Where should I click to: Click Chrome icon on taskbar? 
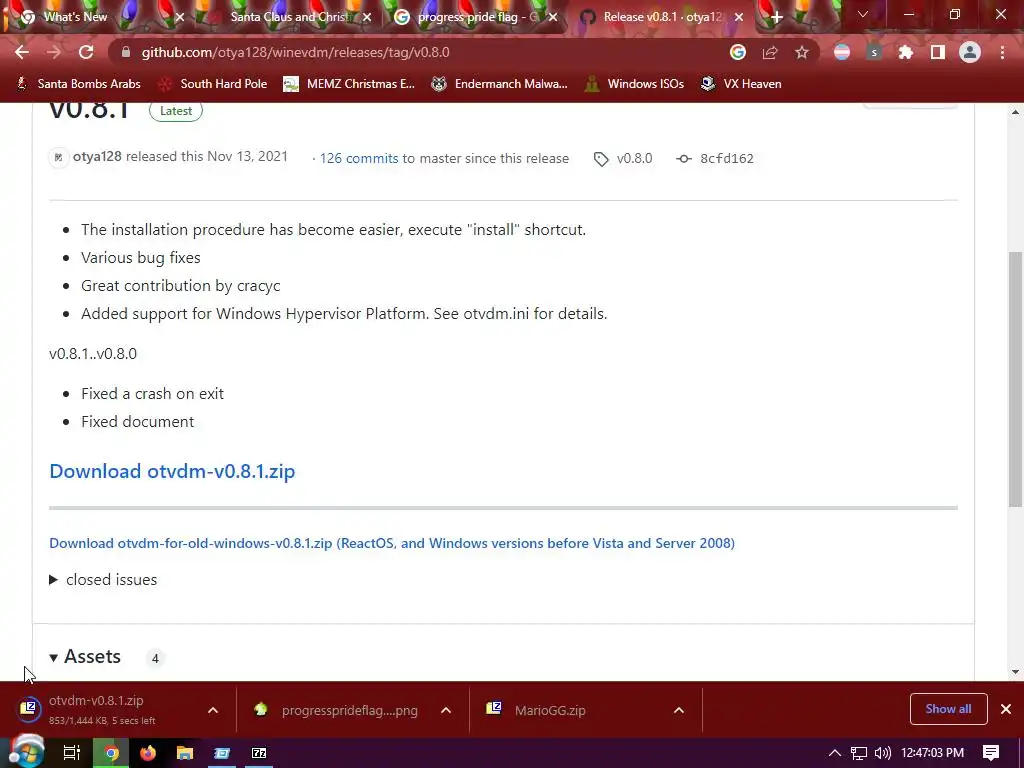pyautogui.click(x=111, y=753)
